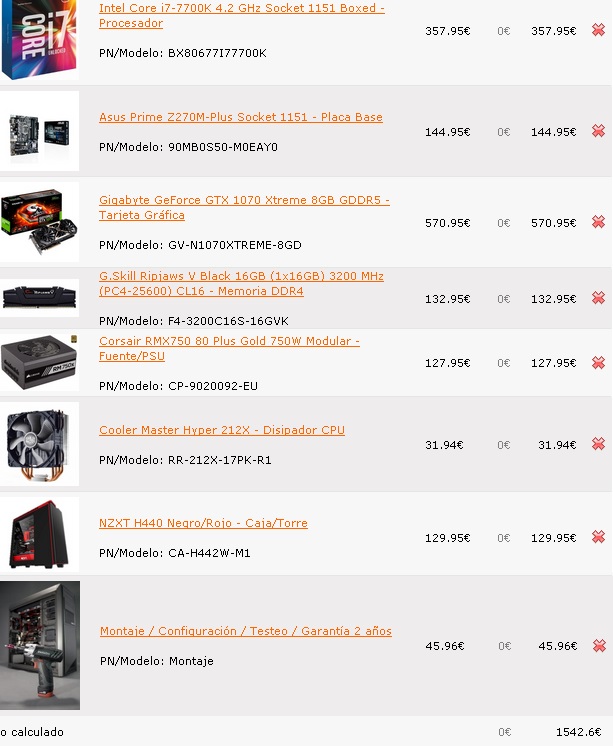Remove Corsair RMX750 power supply
Screen dimensions: 613x746
598,363
